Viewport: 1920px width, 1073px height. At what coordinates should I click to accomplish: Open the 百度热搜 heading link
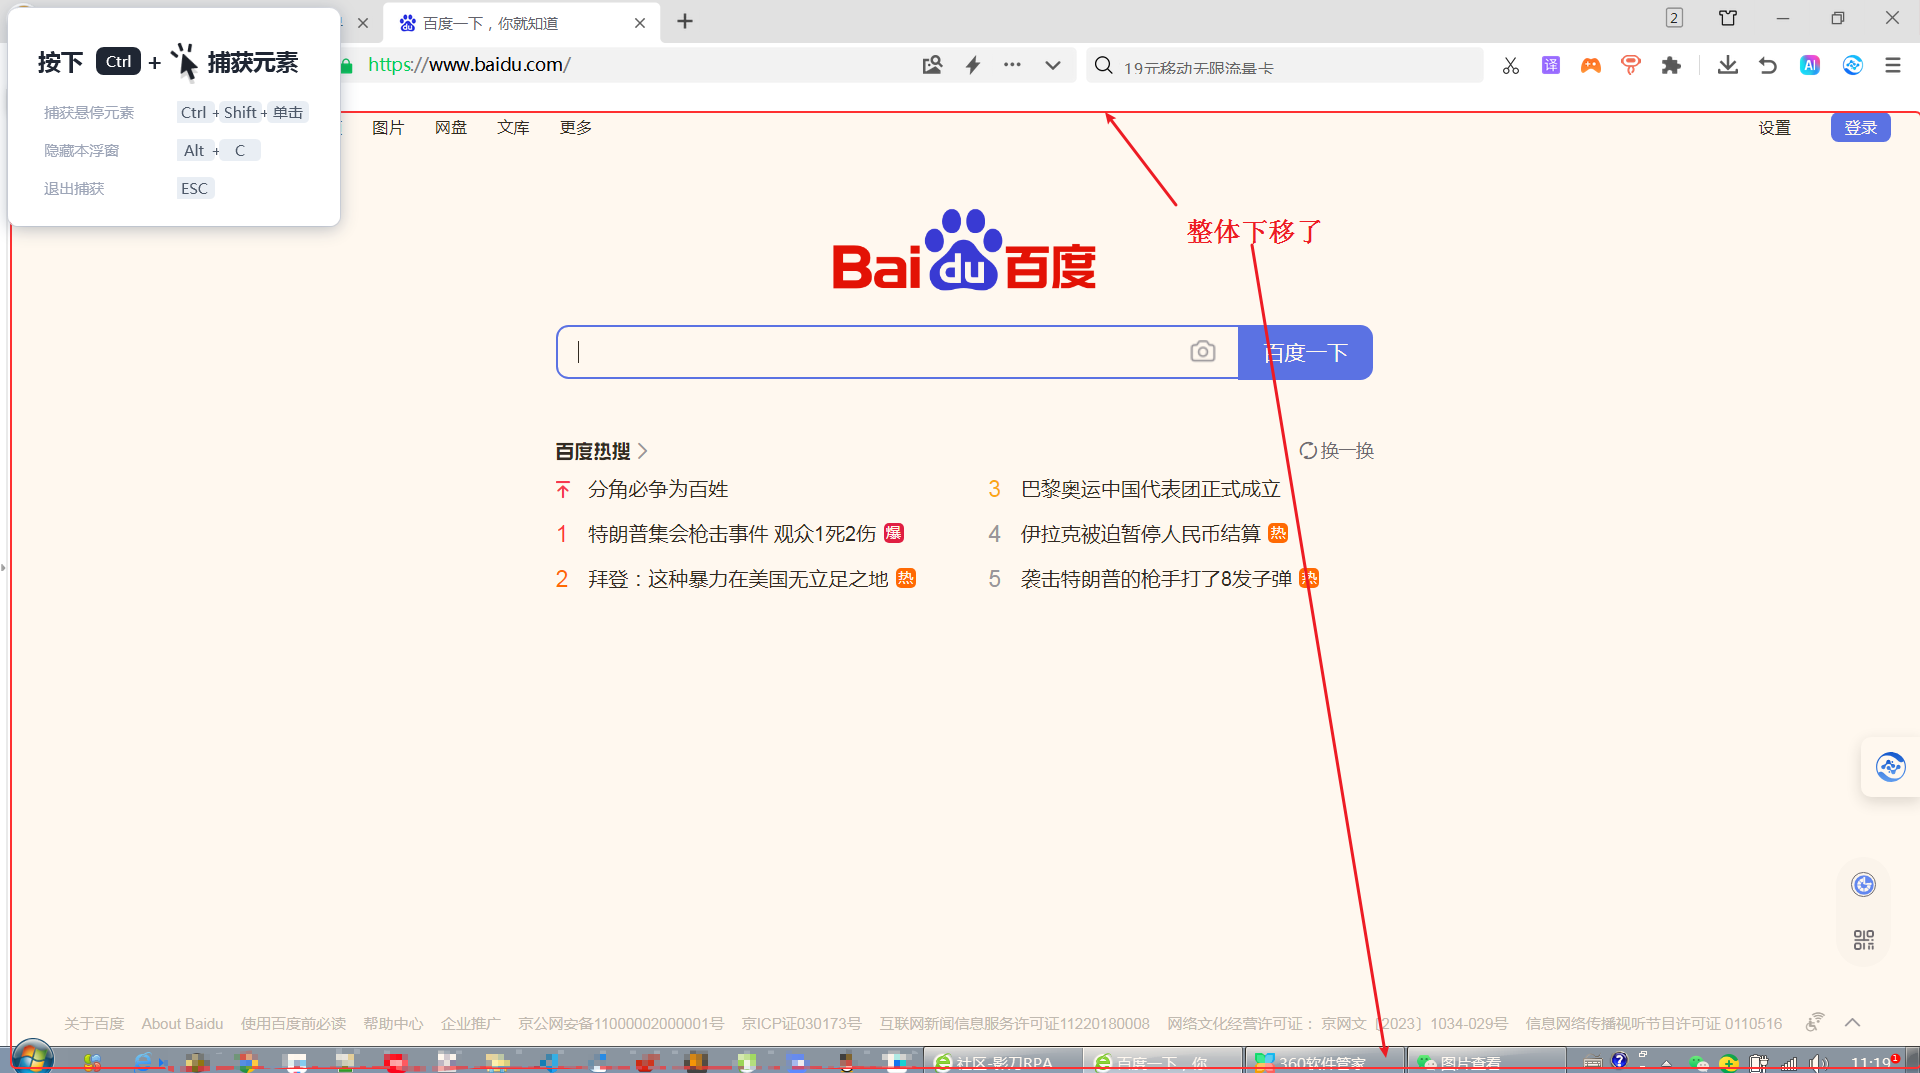click(x=593, y=451)
